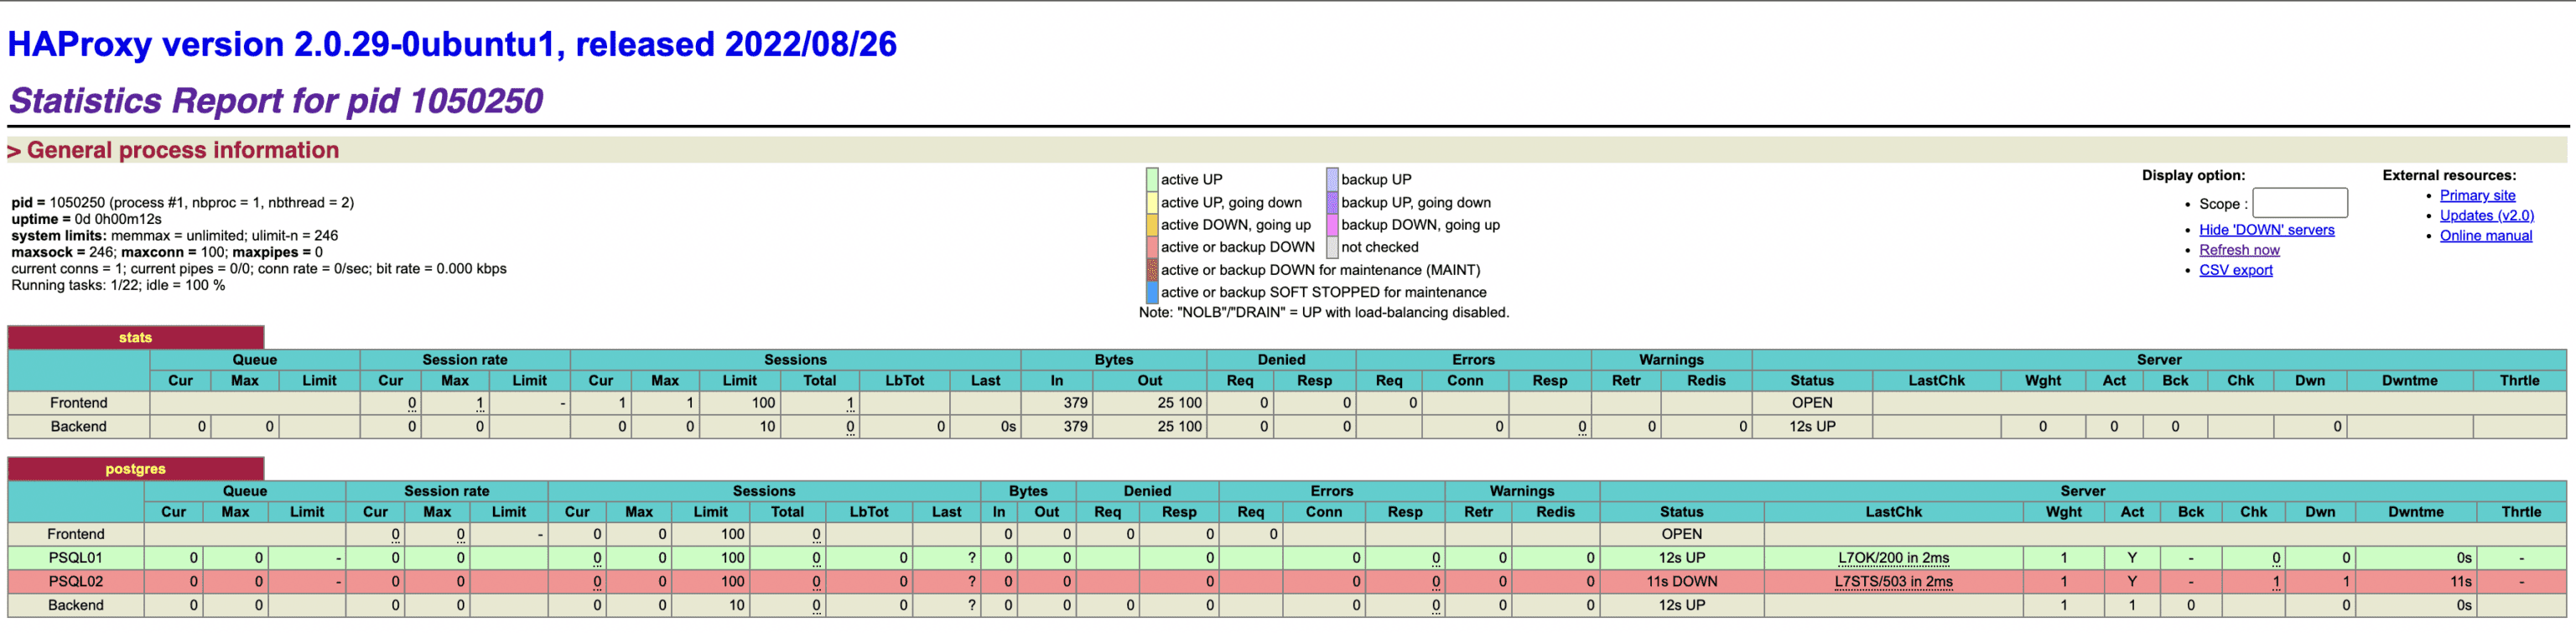Open the Online manual link
This screenshot has width=2576, height=633.
pos(2485,235)
